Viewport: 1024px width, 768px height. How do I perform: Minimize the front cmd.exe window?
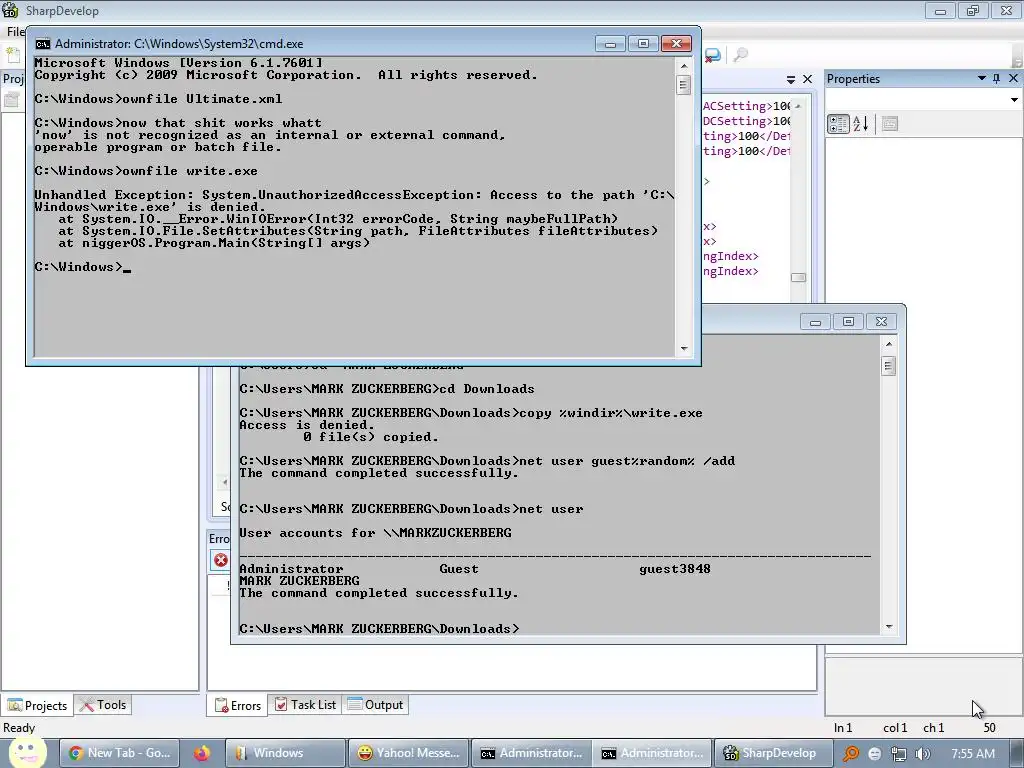(x=611, y=44)
